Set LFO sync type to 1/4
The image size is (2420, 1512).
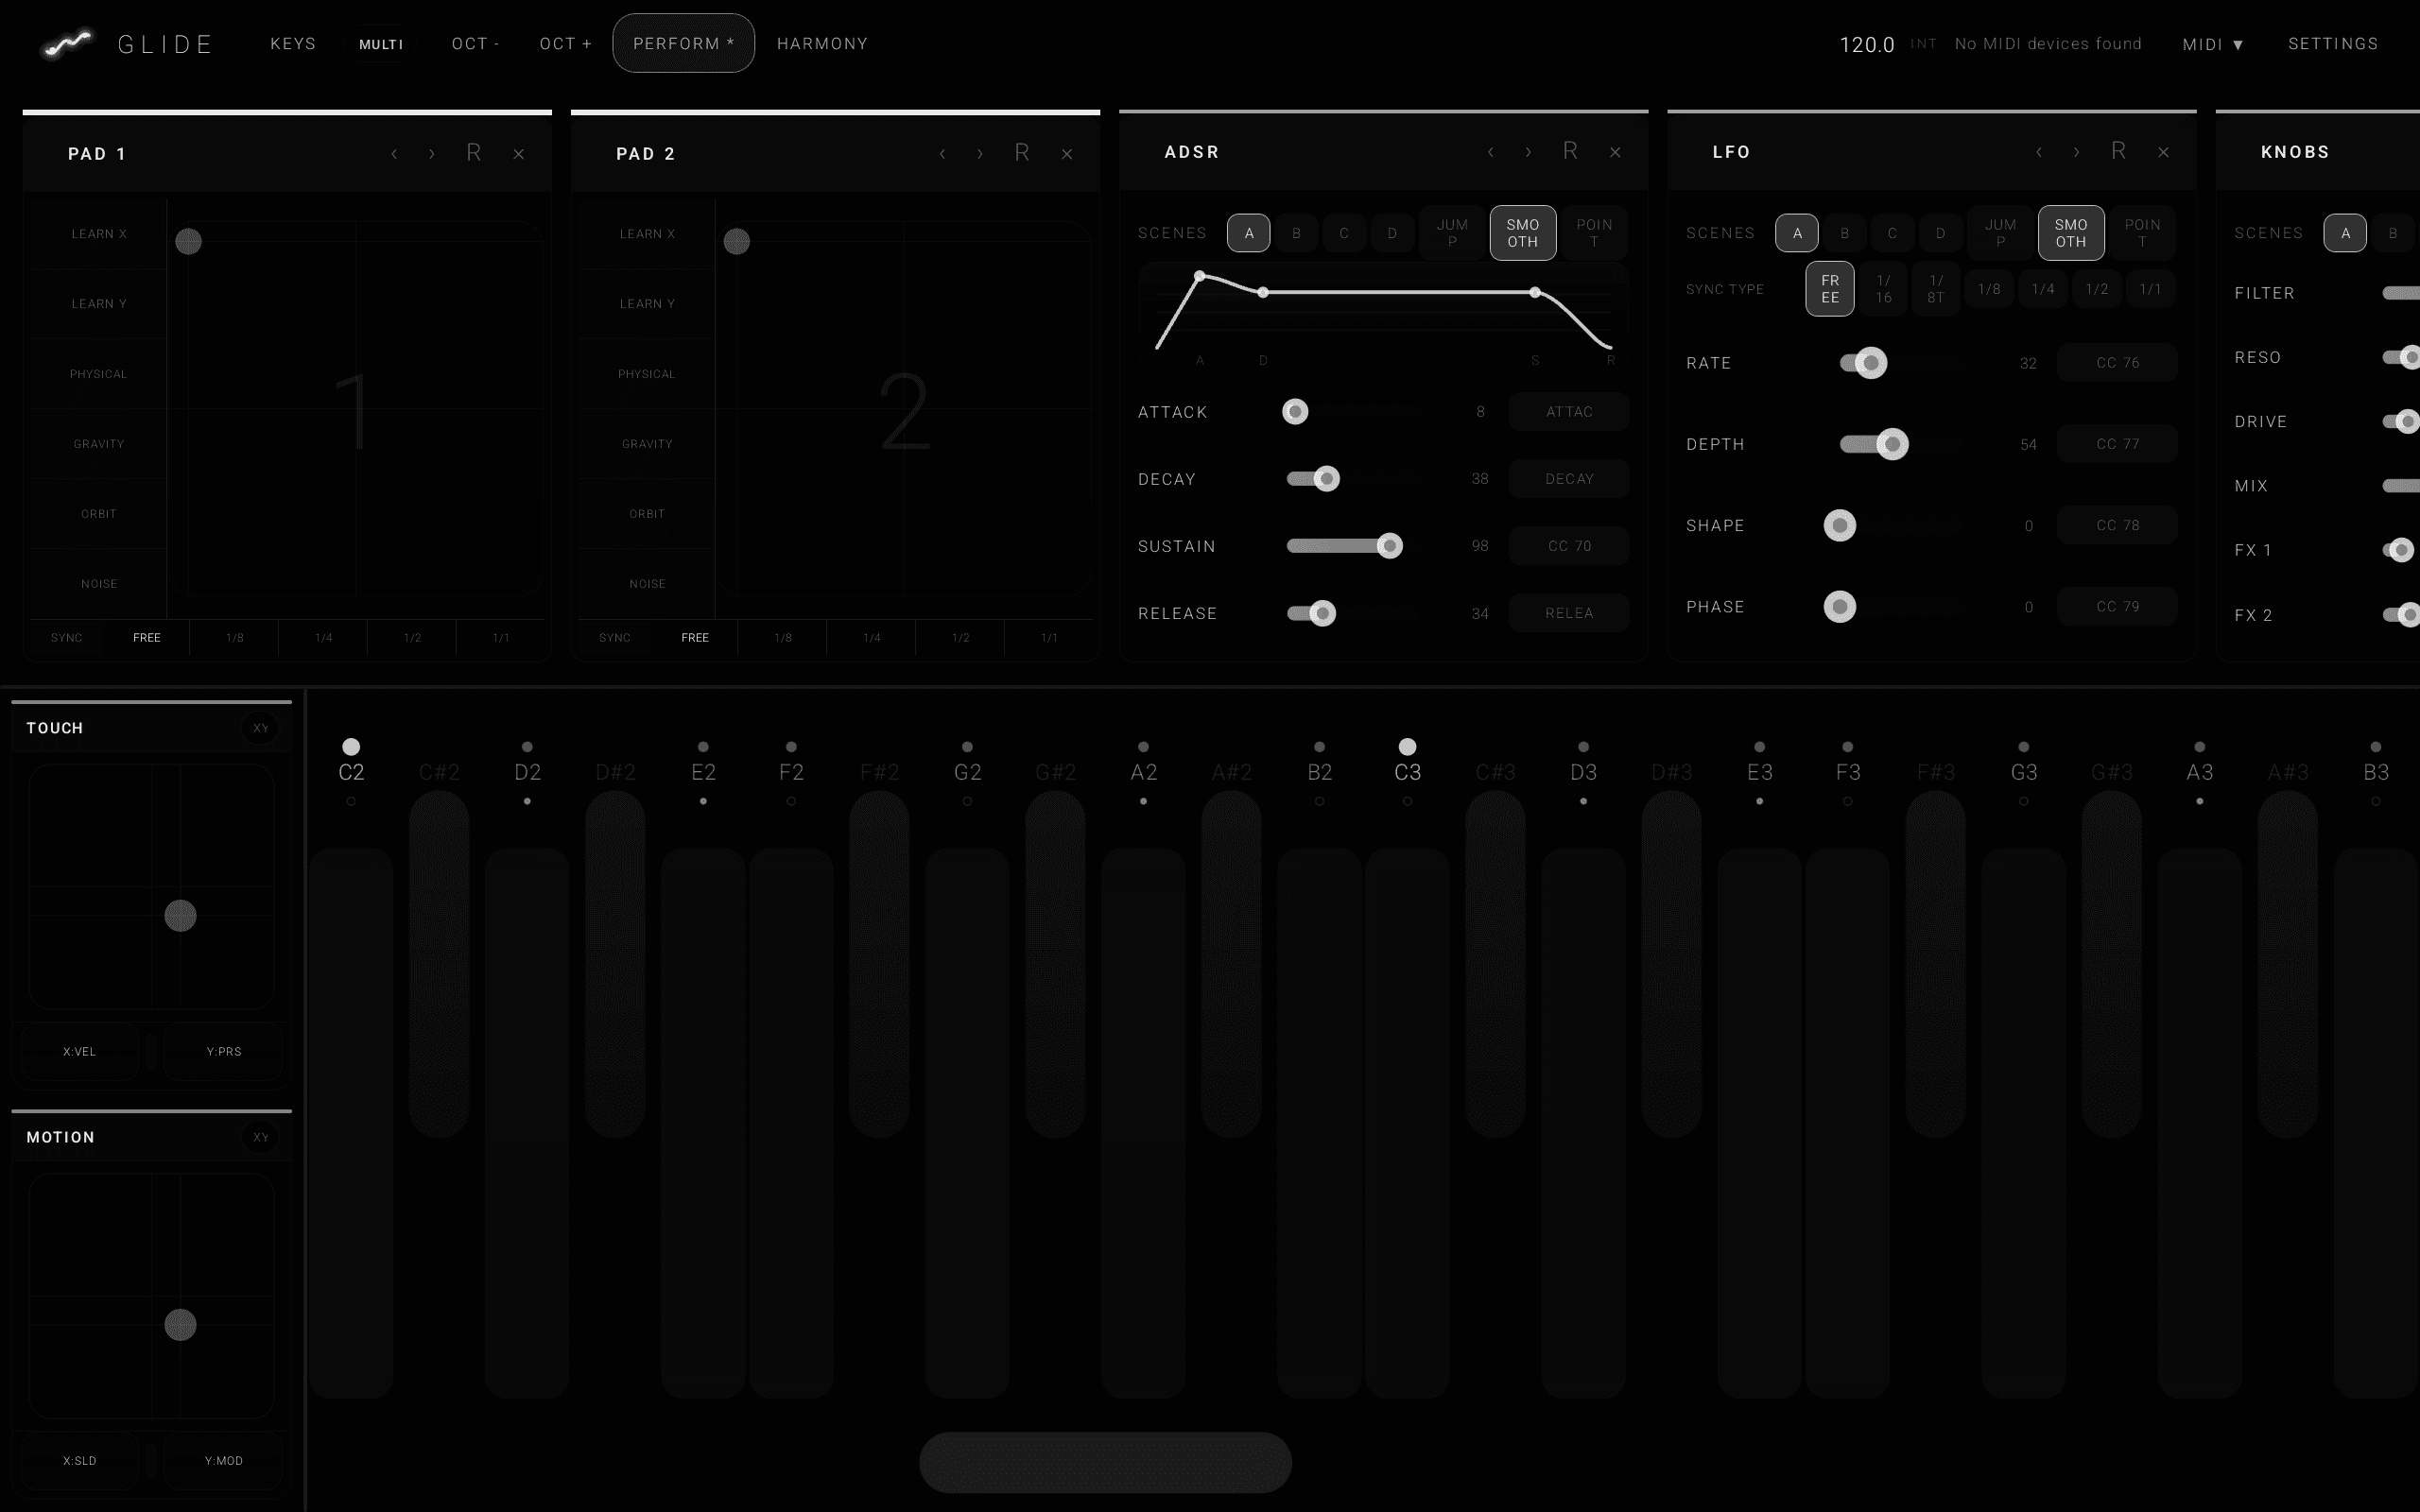[2043, 289]
